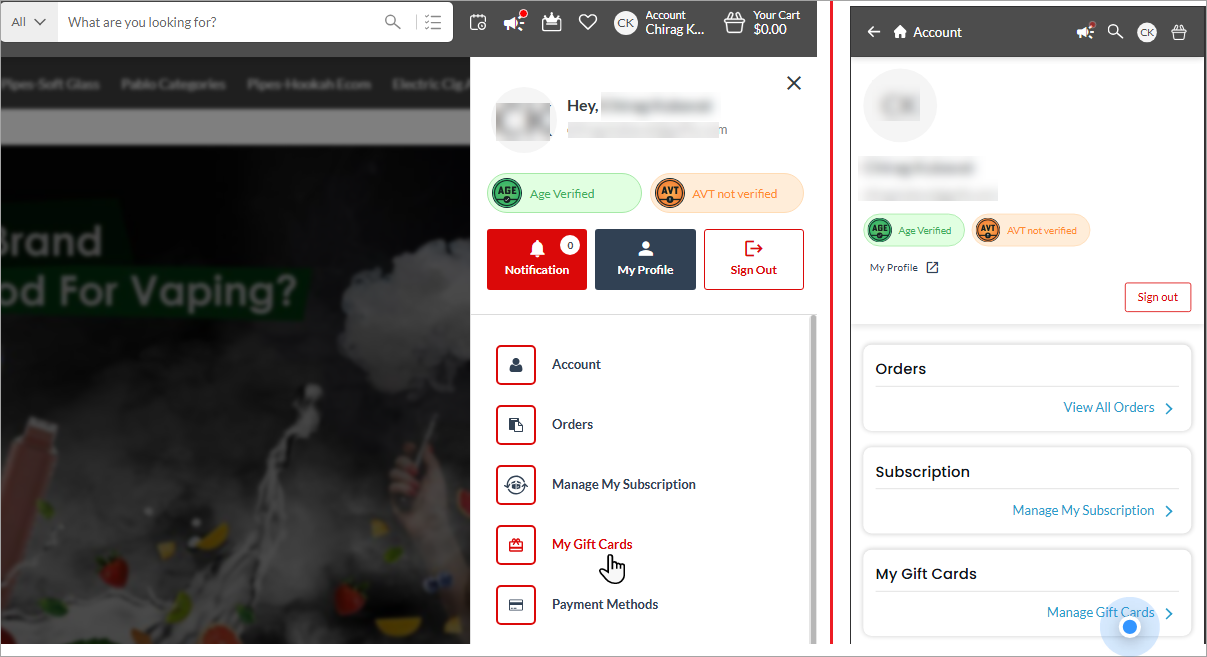Click the CK avatar in mobile header
Image resolution: width=1207 pixels, height=657 pixels.
tap(1147, 32)
